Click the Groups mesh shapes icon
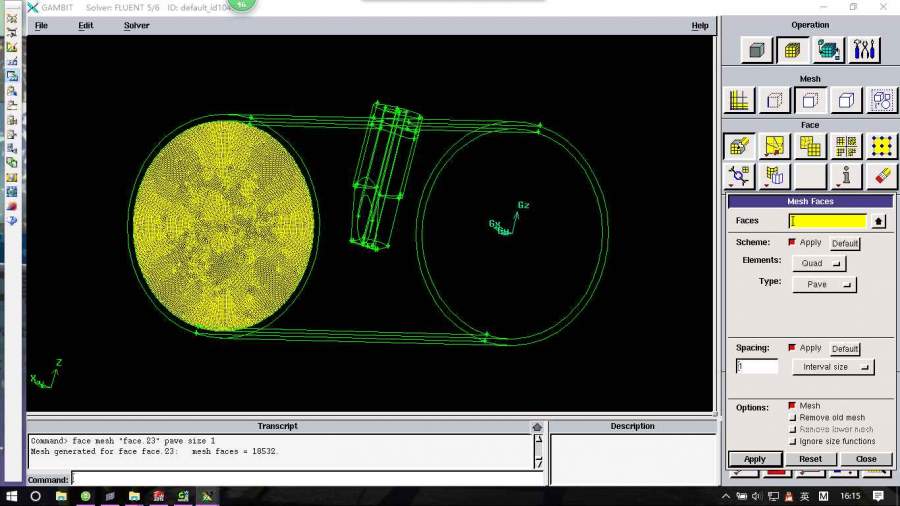The height and width of the screenshot is (506, 900). 881,100
